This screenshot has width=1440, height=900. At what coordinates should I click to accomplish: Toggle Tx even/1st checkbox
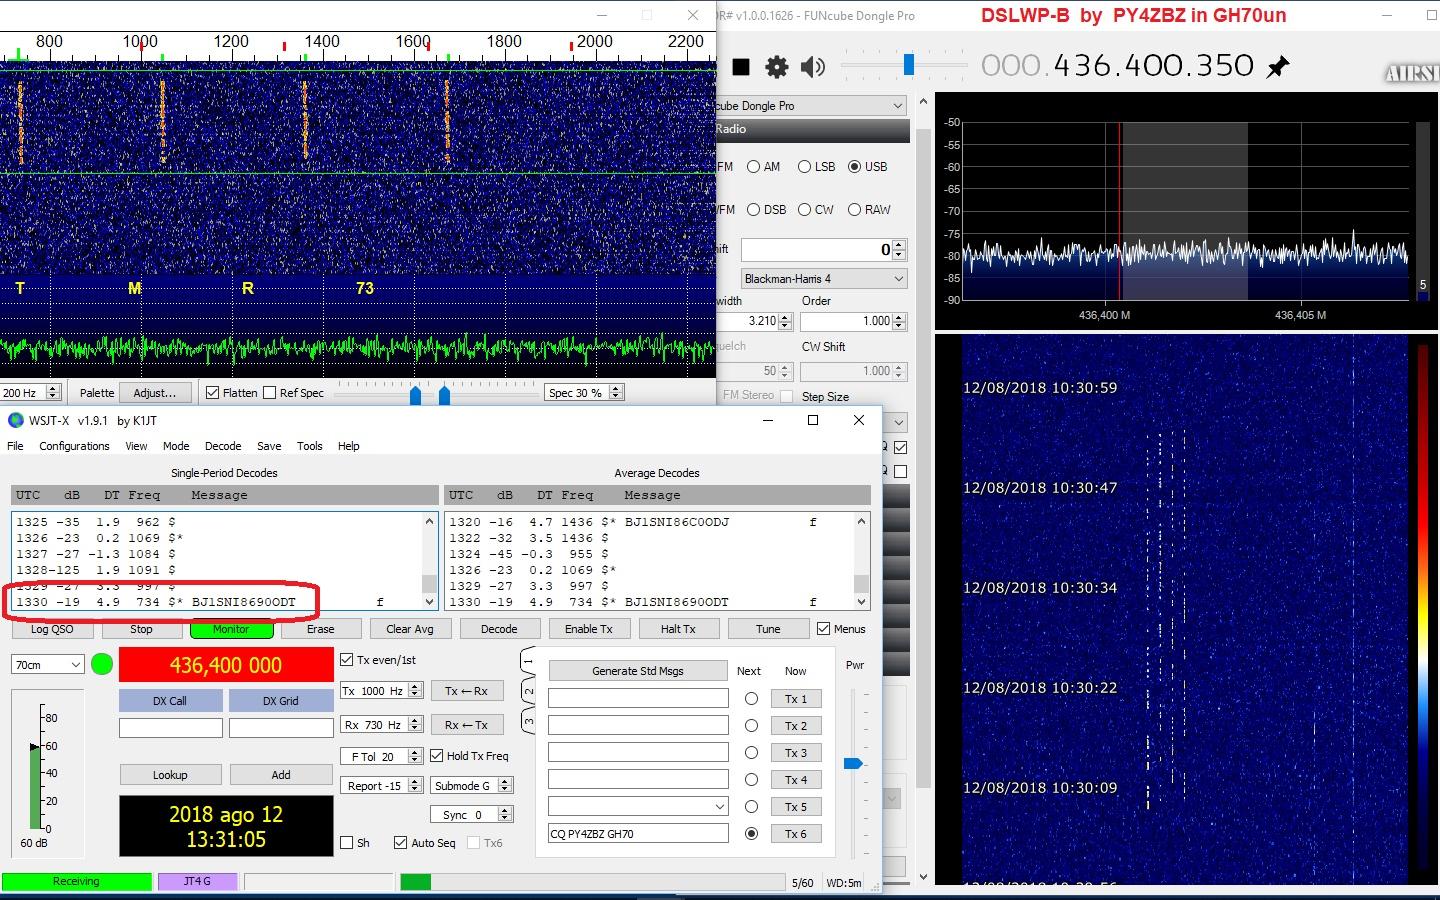[347, 660]
